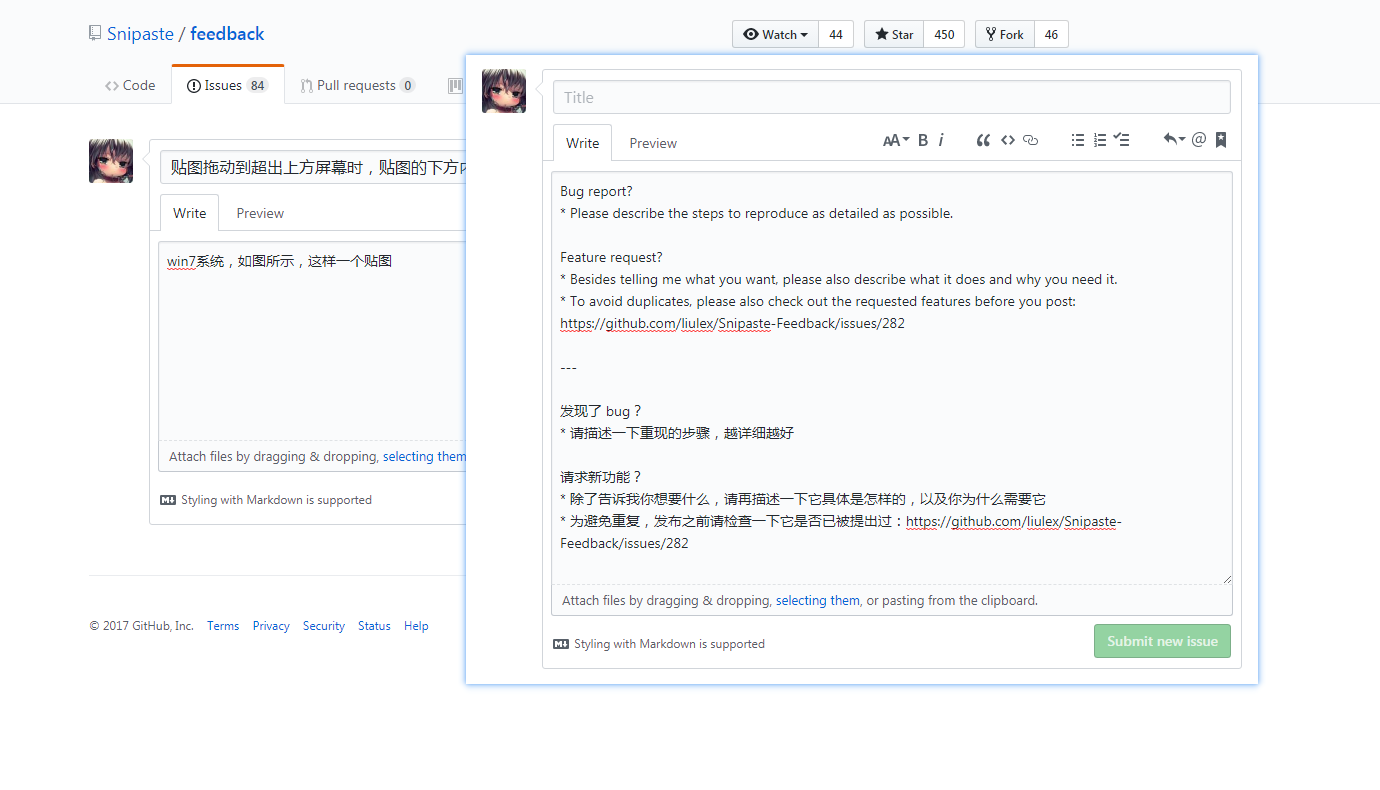Screen dimensions: 1380x790
Task: Add a numbered list to the comment
Action: 1100,140
